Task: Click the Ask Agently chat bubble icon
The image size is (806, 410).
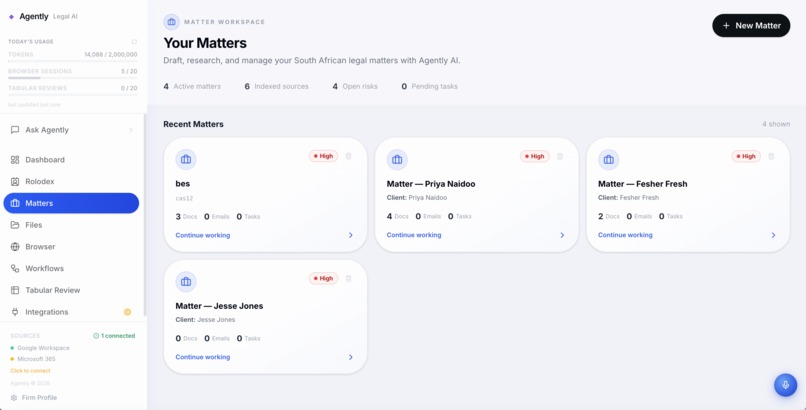Action: pos(15,130)
